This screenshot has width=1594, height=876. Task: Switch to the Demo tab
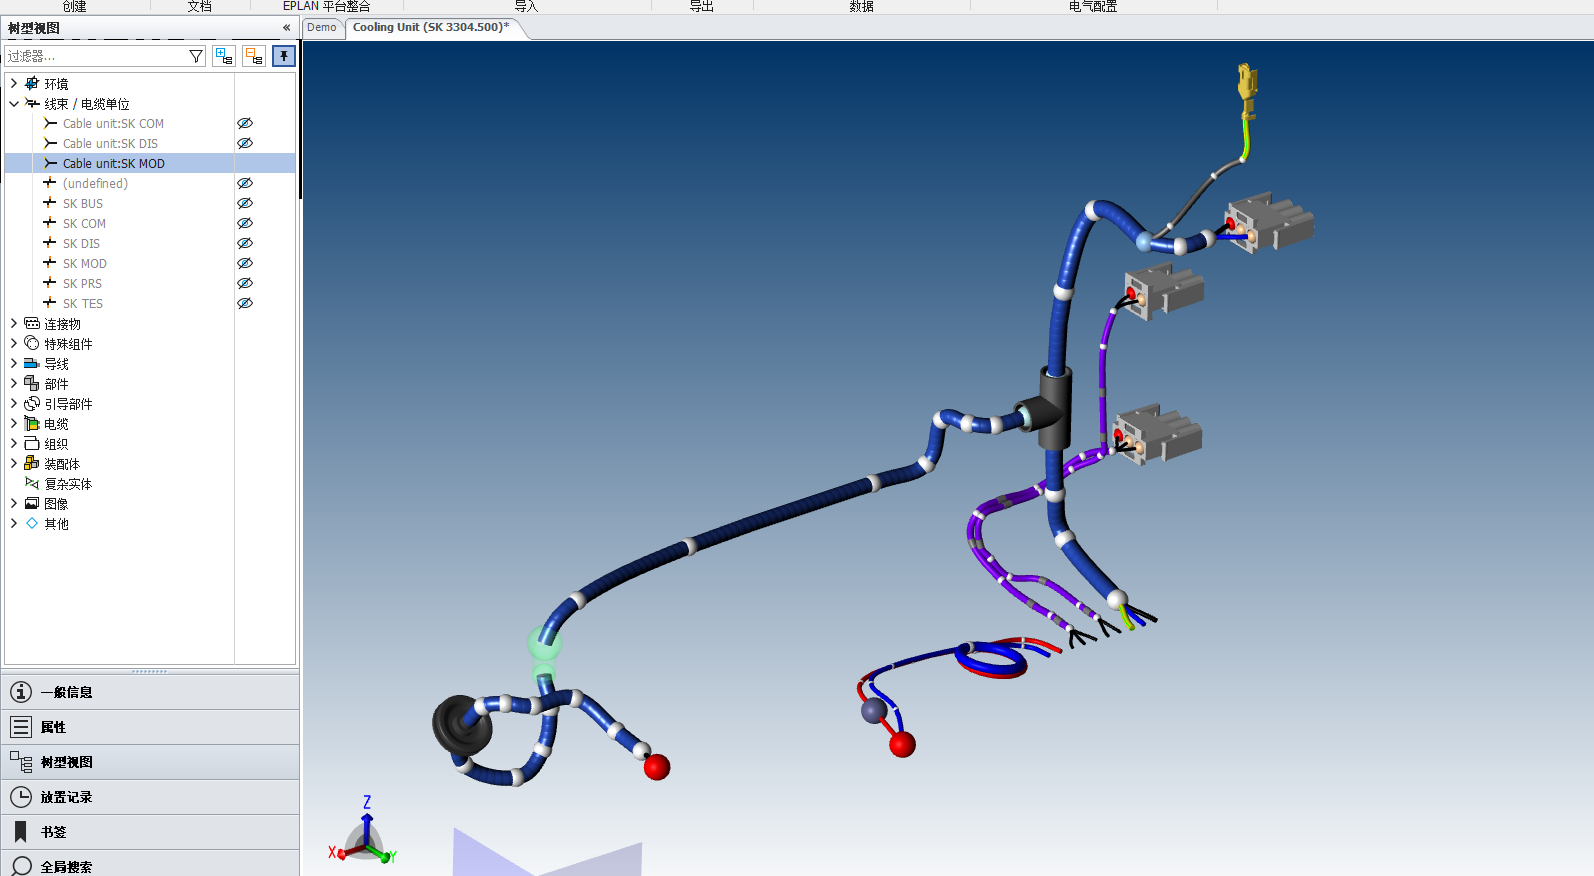[x=322, y=27]
